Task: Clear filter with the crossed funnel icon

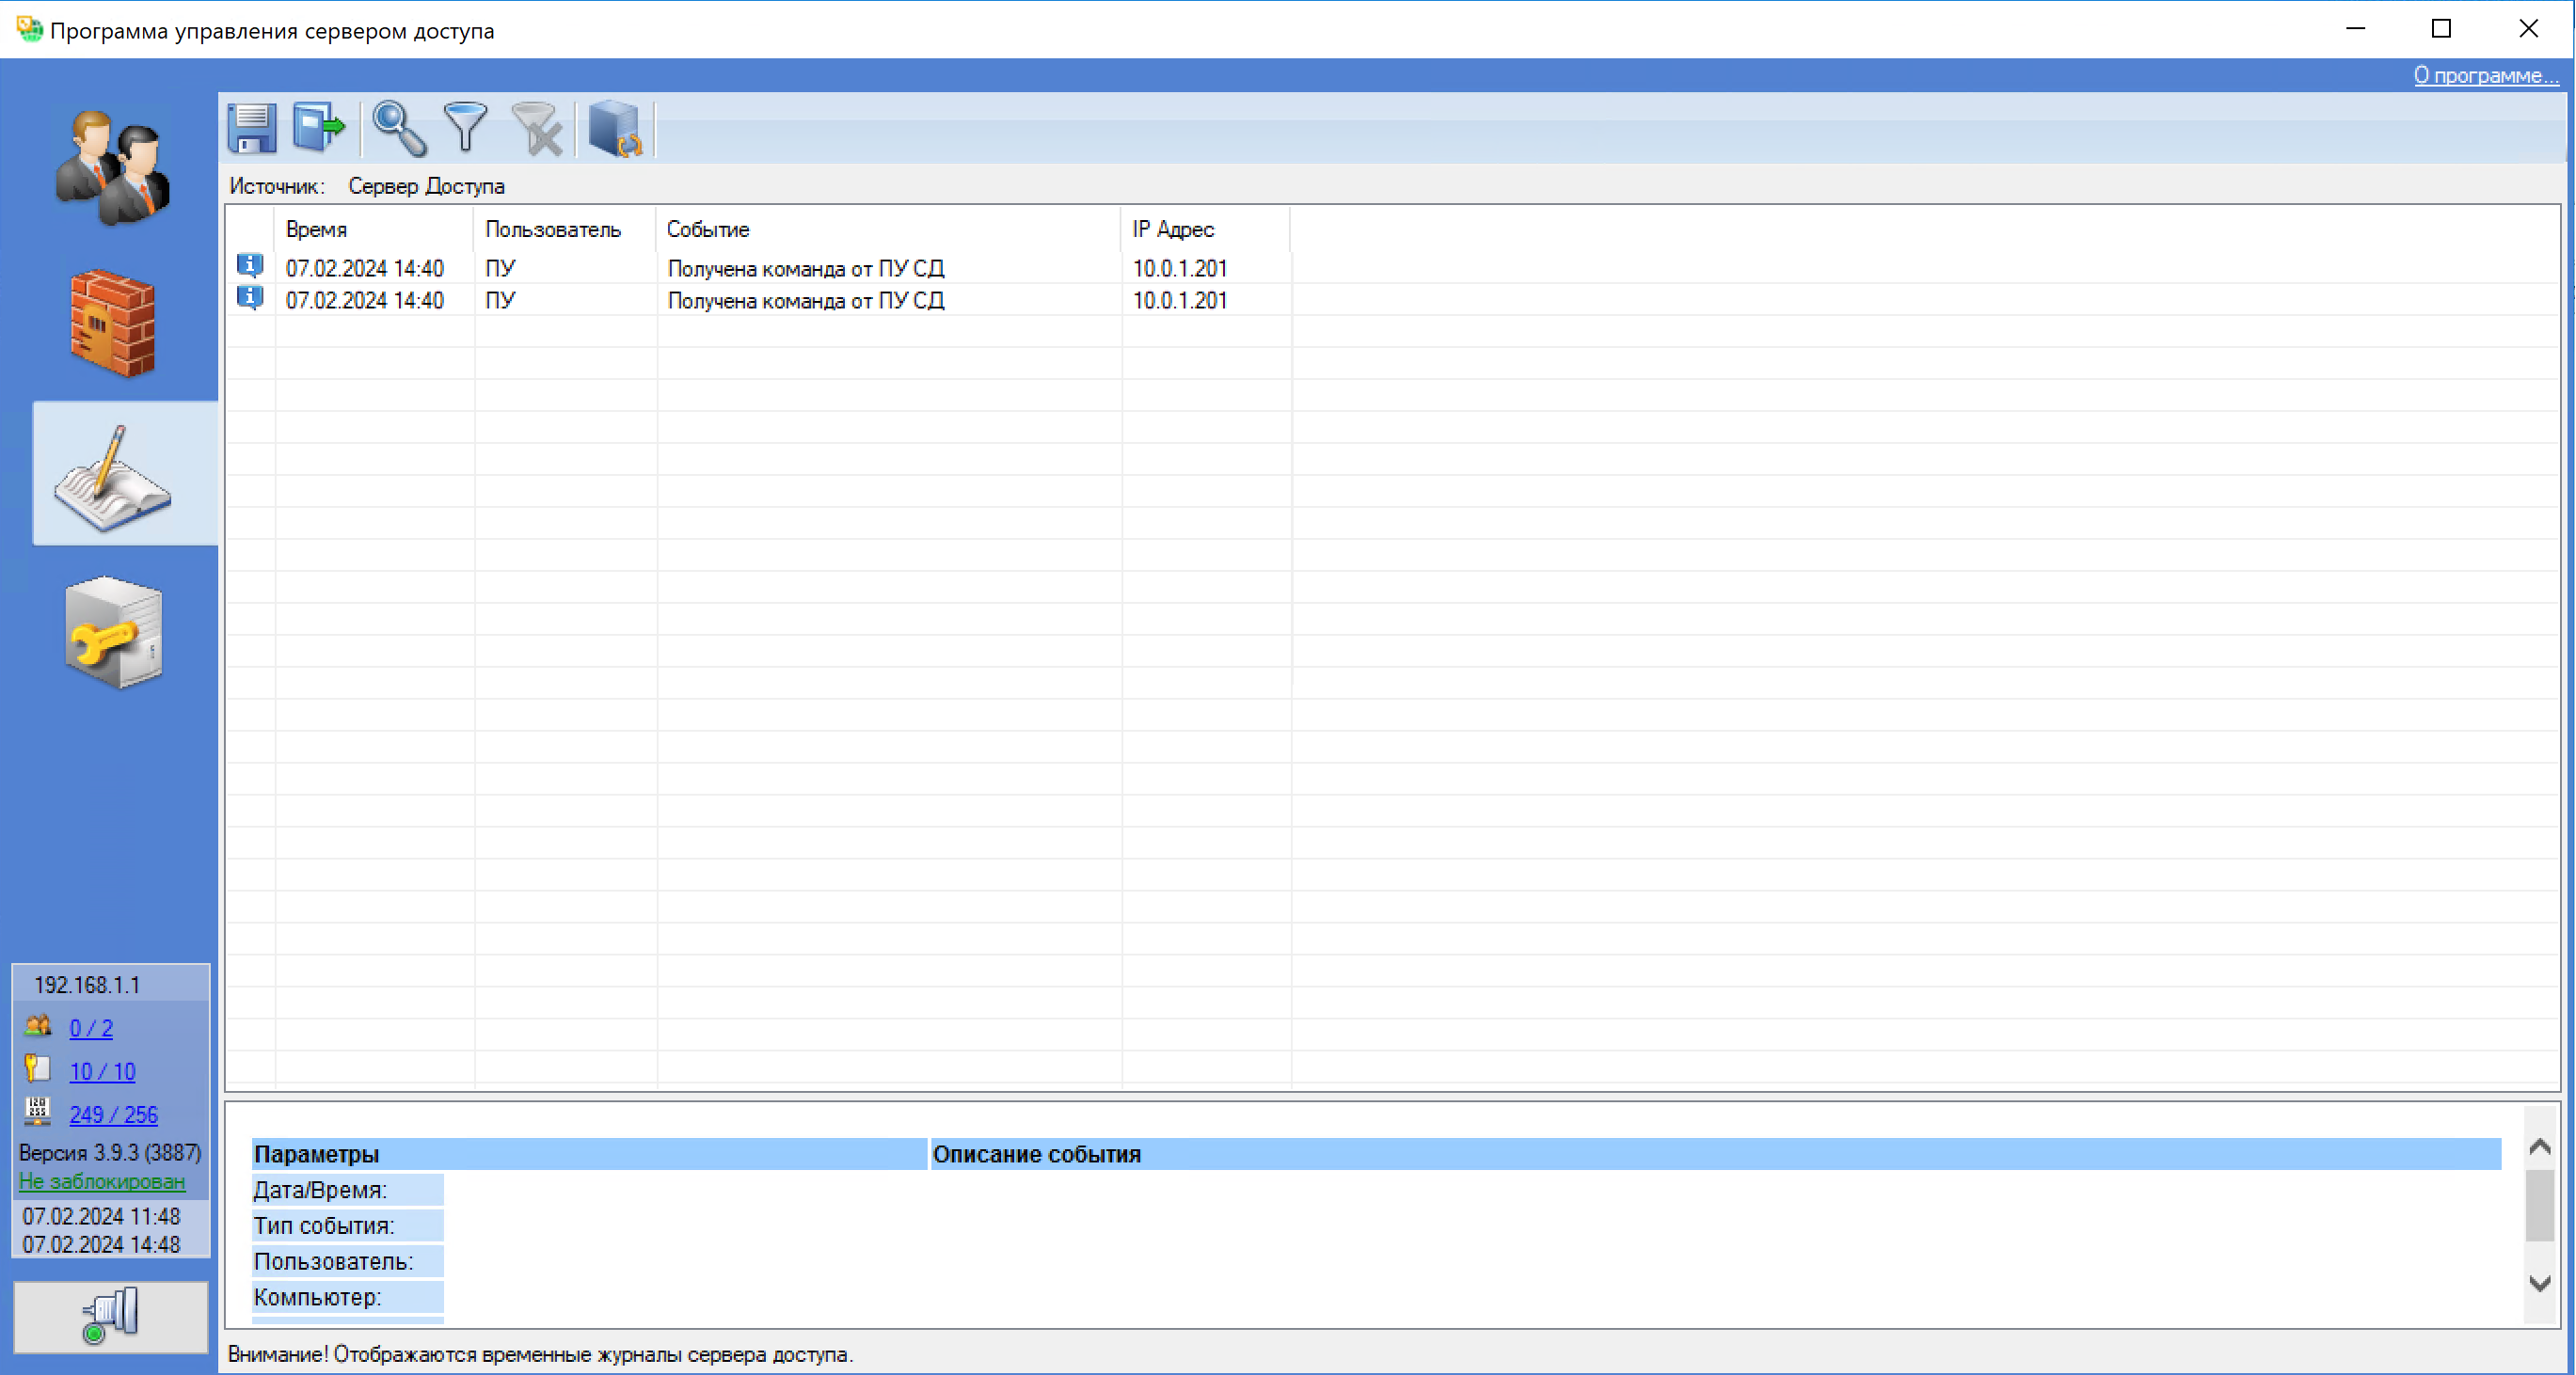Action: 538,129
